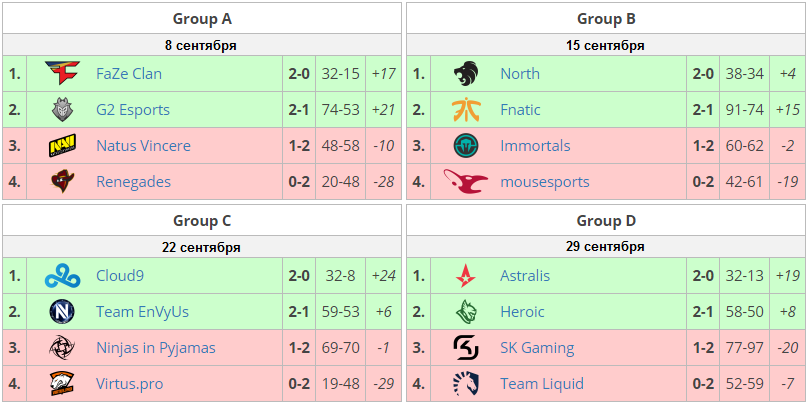Click the Natus Vincere logo

pyautogui.click(x=64, y=146)
